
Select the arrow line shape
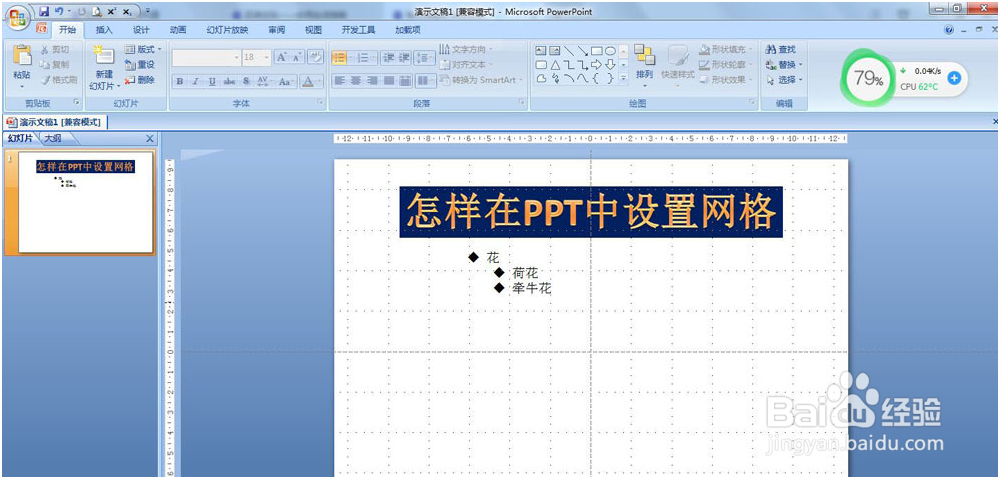tap(582, 50)
